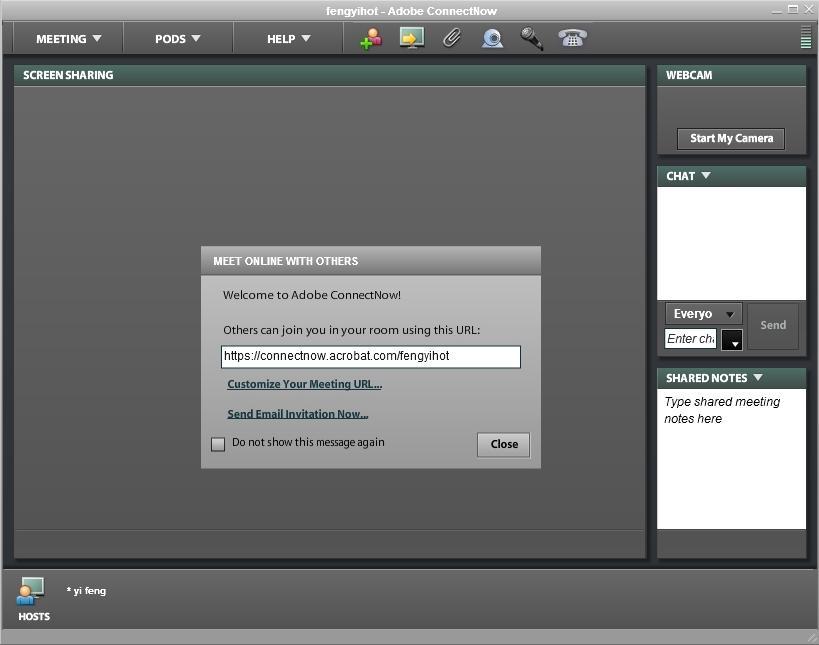Open the black chat text color swatch
Viewport: 819px width, 645px height.
point(732,340)
